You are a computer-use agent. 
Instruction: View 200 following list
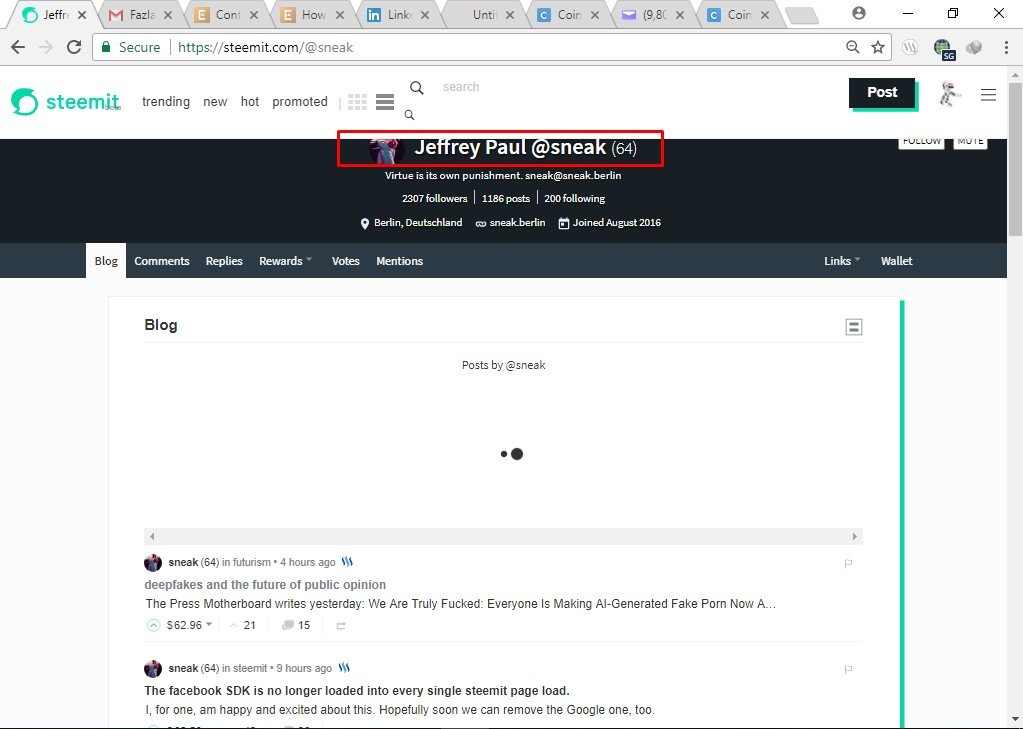575,198
